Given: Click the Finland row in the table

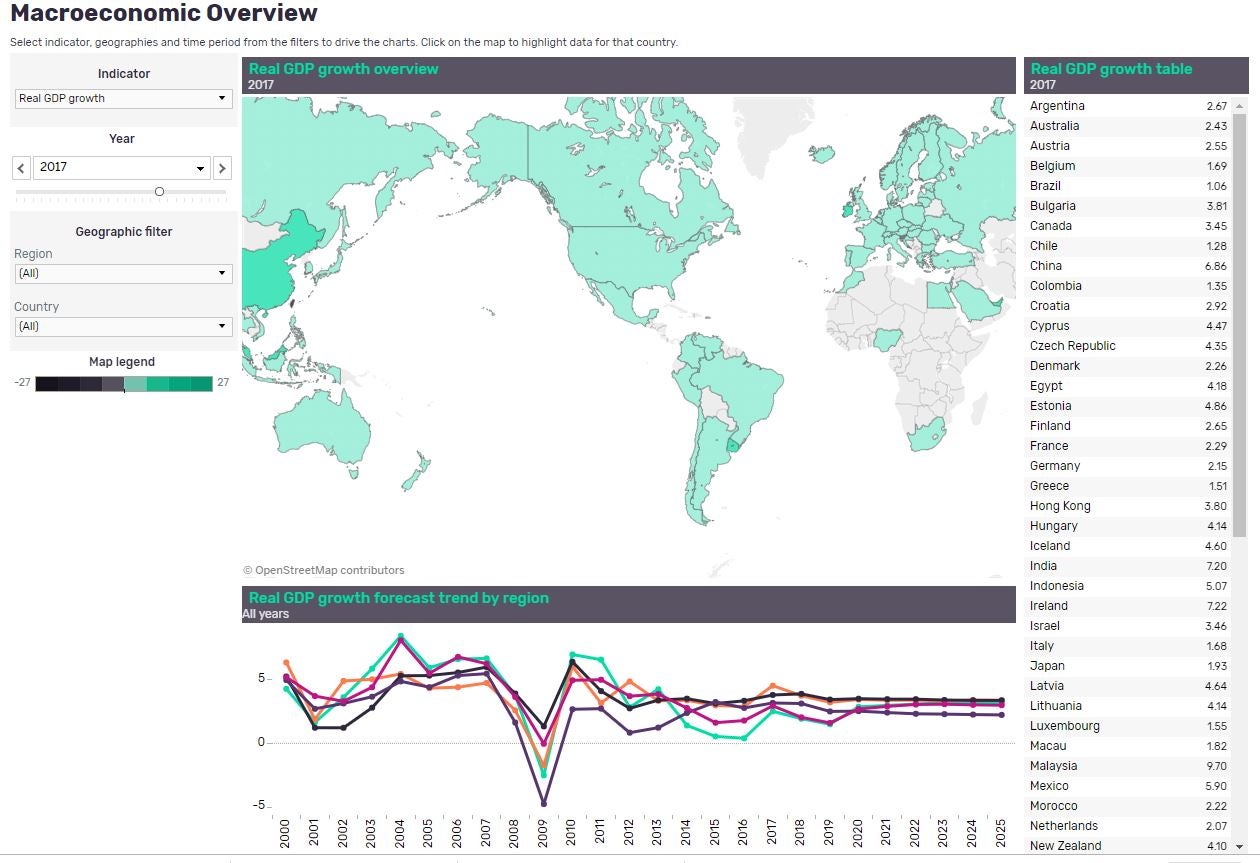Looking at the screenshot, I should (1128, 426).
